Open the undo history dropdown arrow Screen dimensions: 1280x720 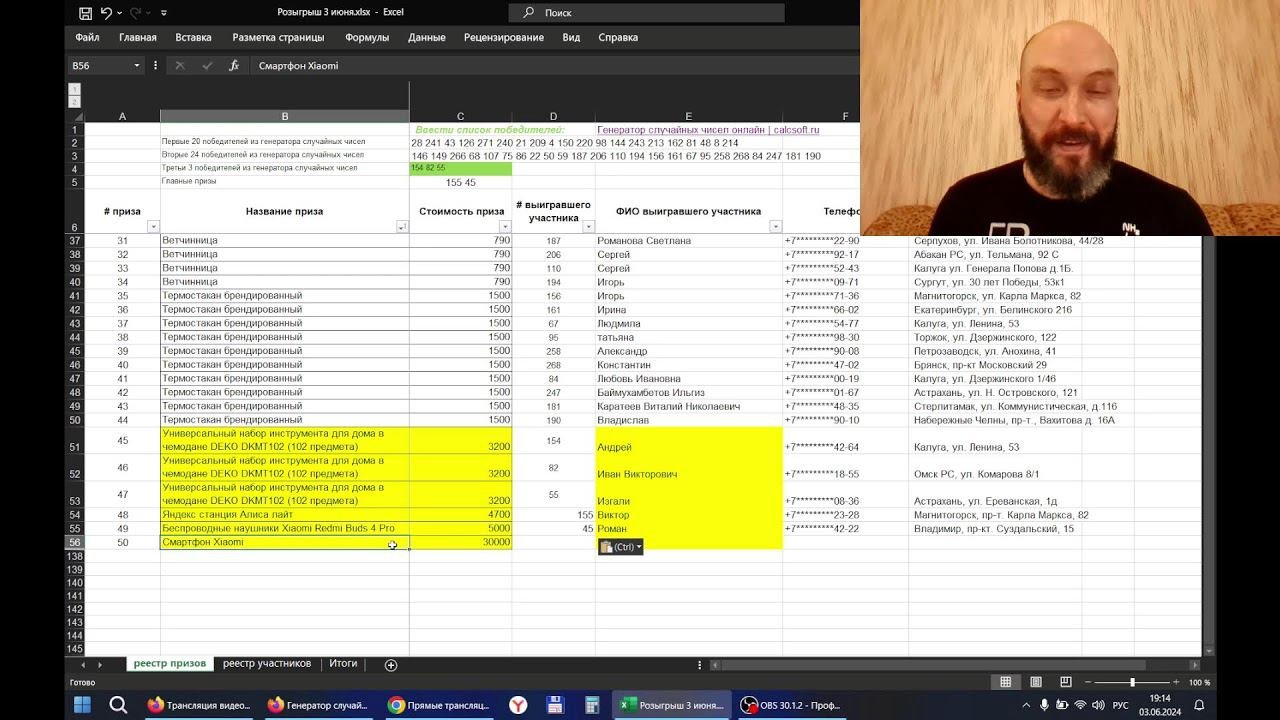pyautogui.click(x=120, y=13)
